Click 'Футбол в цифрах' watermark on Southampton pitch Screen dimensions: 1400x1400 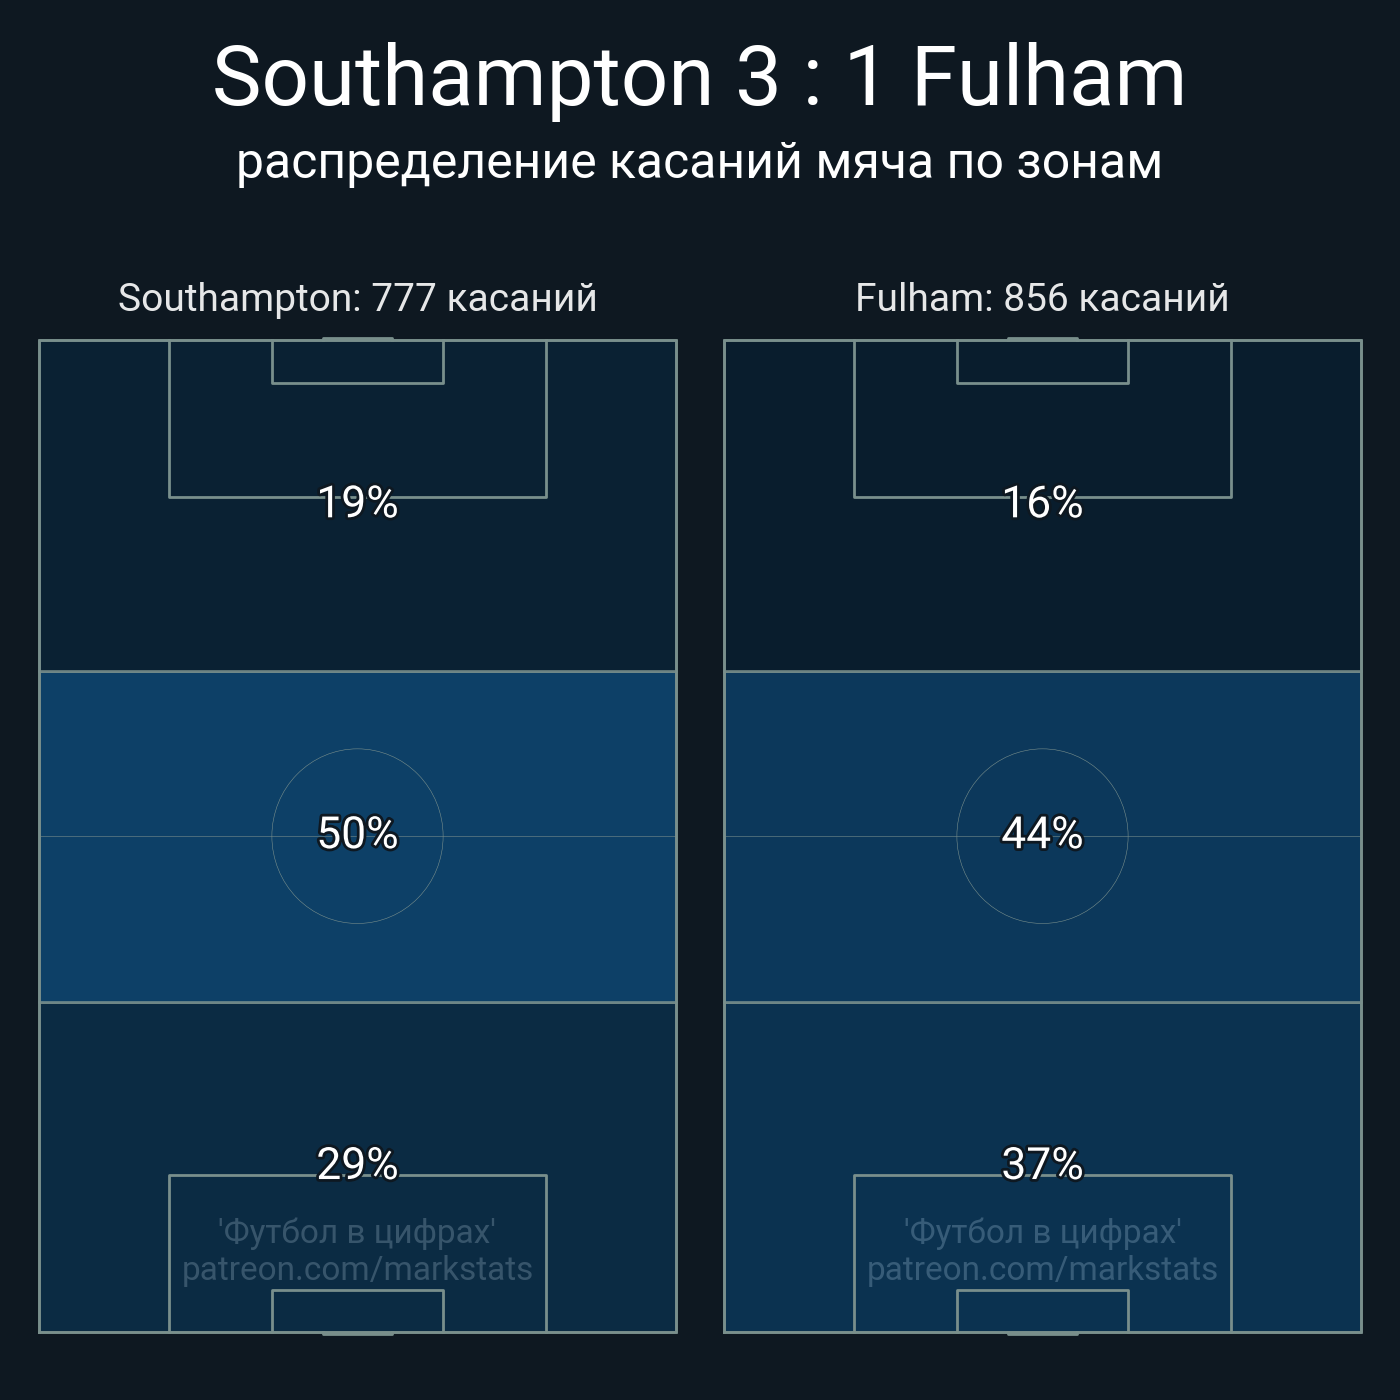coord(357,1232)
